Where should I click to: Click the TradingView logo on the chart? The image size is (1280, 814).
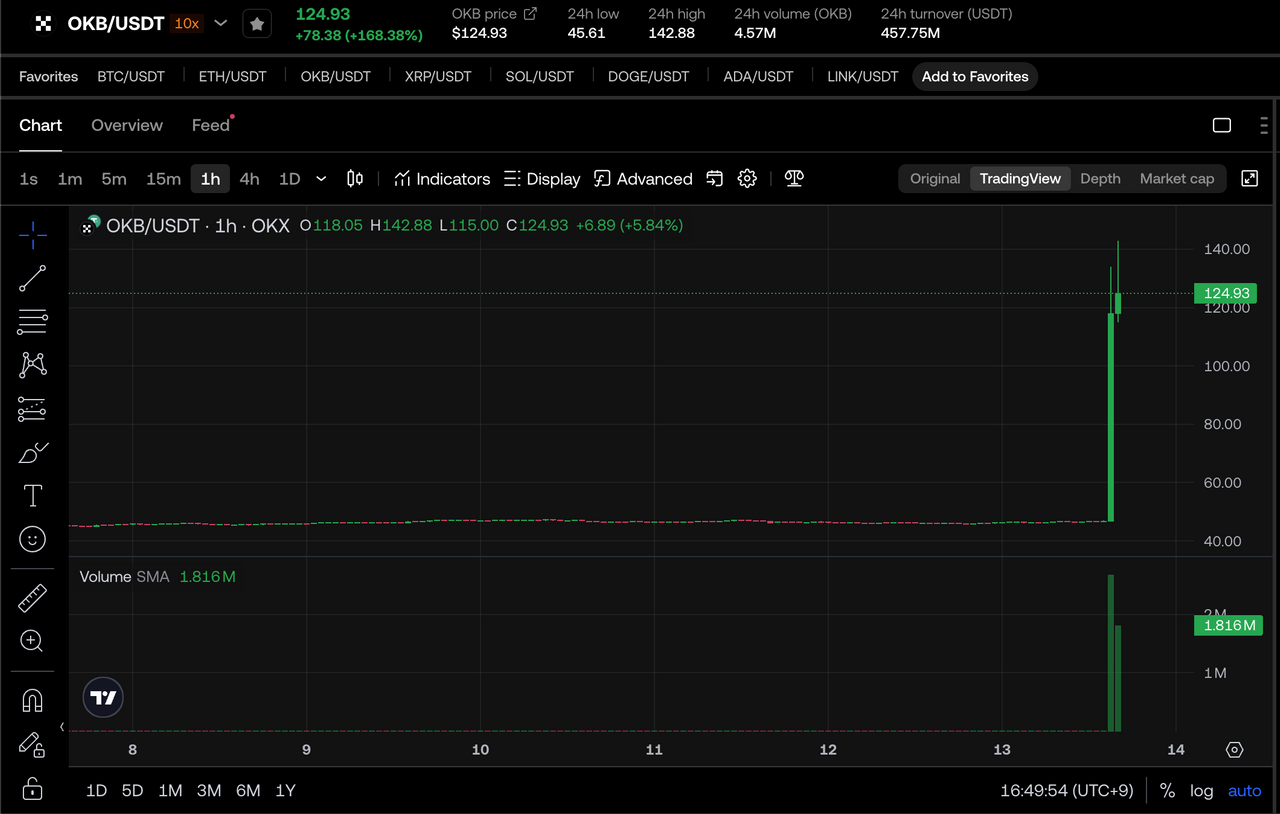pyautogui.click(x=103, y=698)
